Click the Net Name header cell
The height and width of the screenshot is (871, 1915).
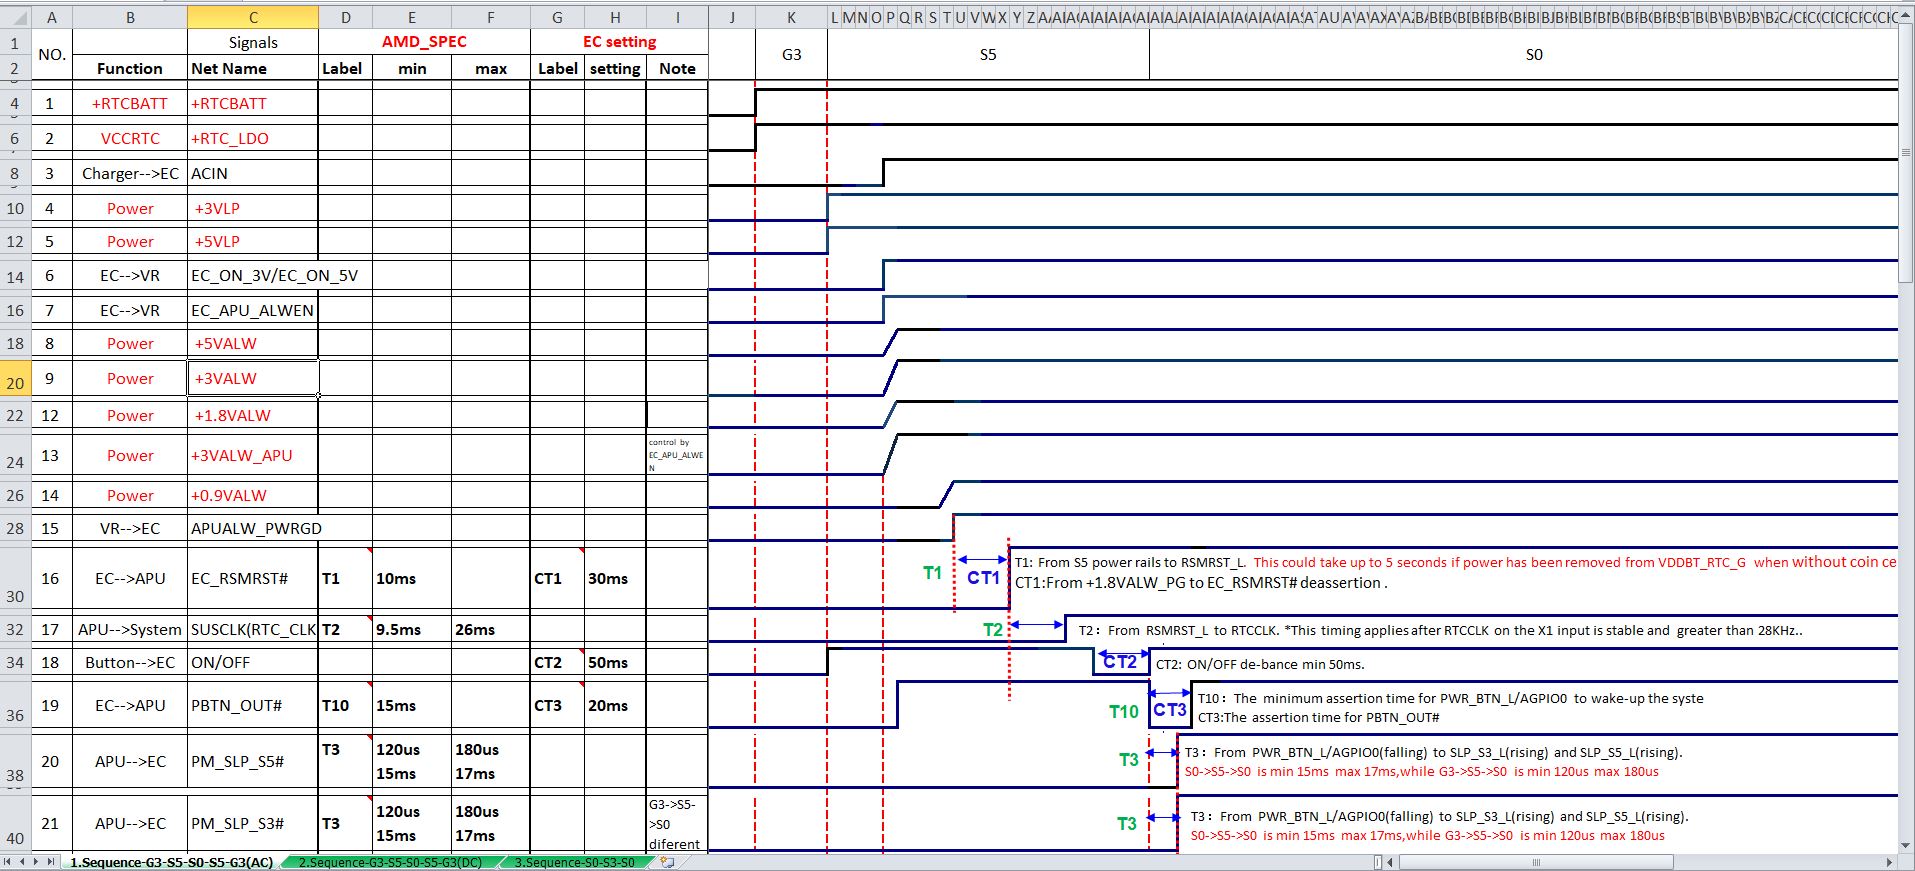pos(253,68)
